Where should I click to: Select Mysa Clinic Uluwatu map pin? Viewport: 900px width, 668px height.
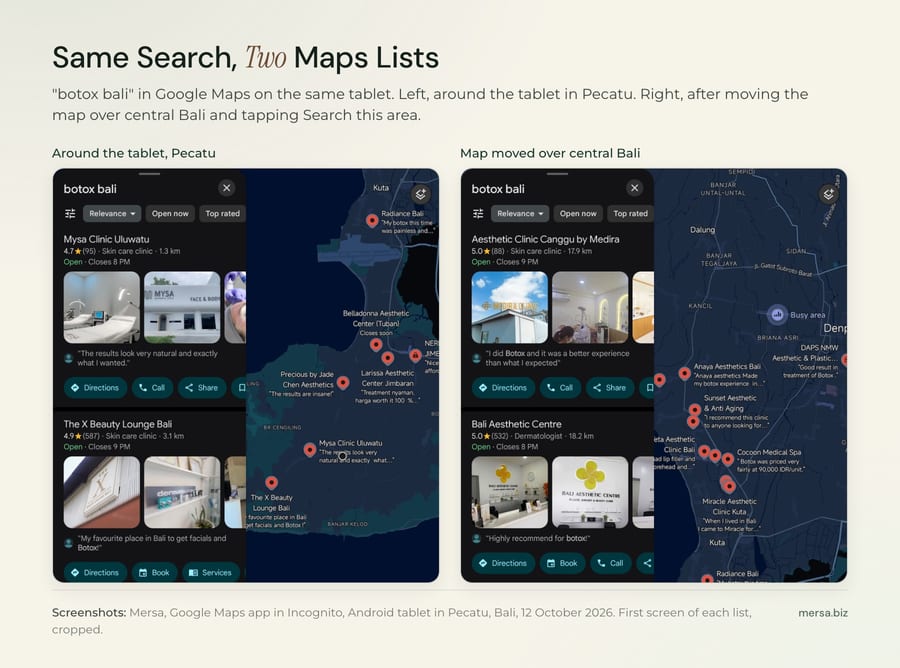coord(310,450)
